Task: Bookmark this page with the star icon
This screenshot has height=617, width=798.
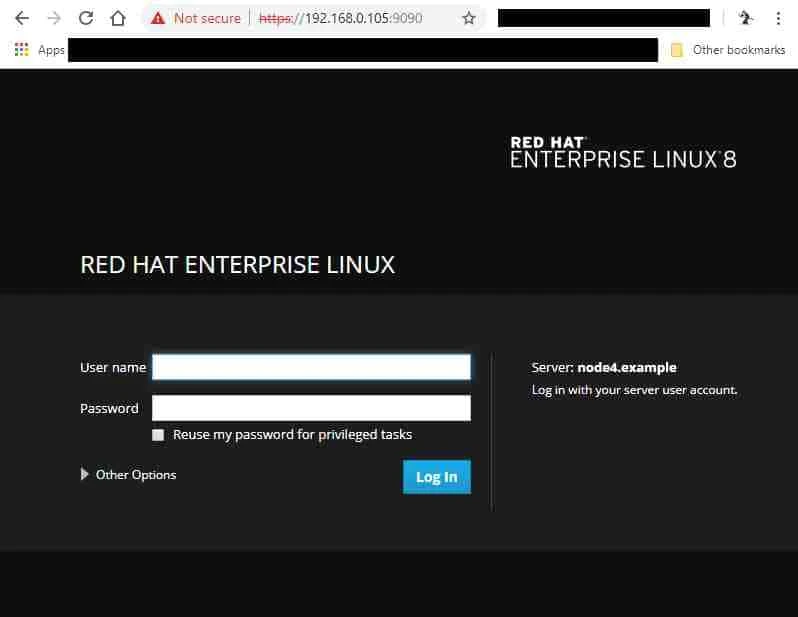Action: pyautogui.click(x=469, y=19)
